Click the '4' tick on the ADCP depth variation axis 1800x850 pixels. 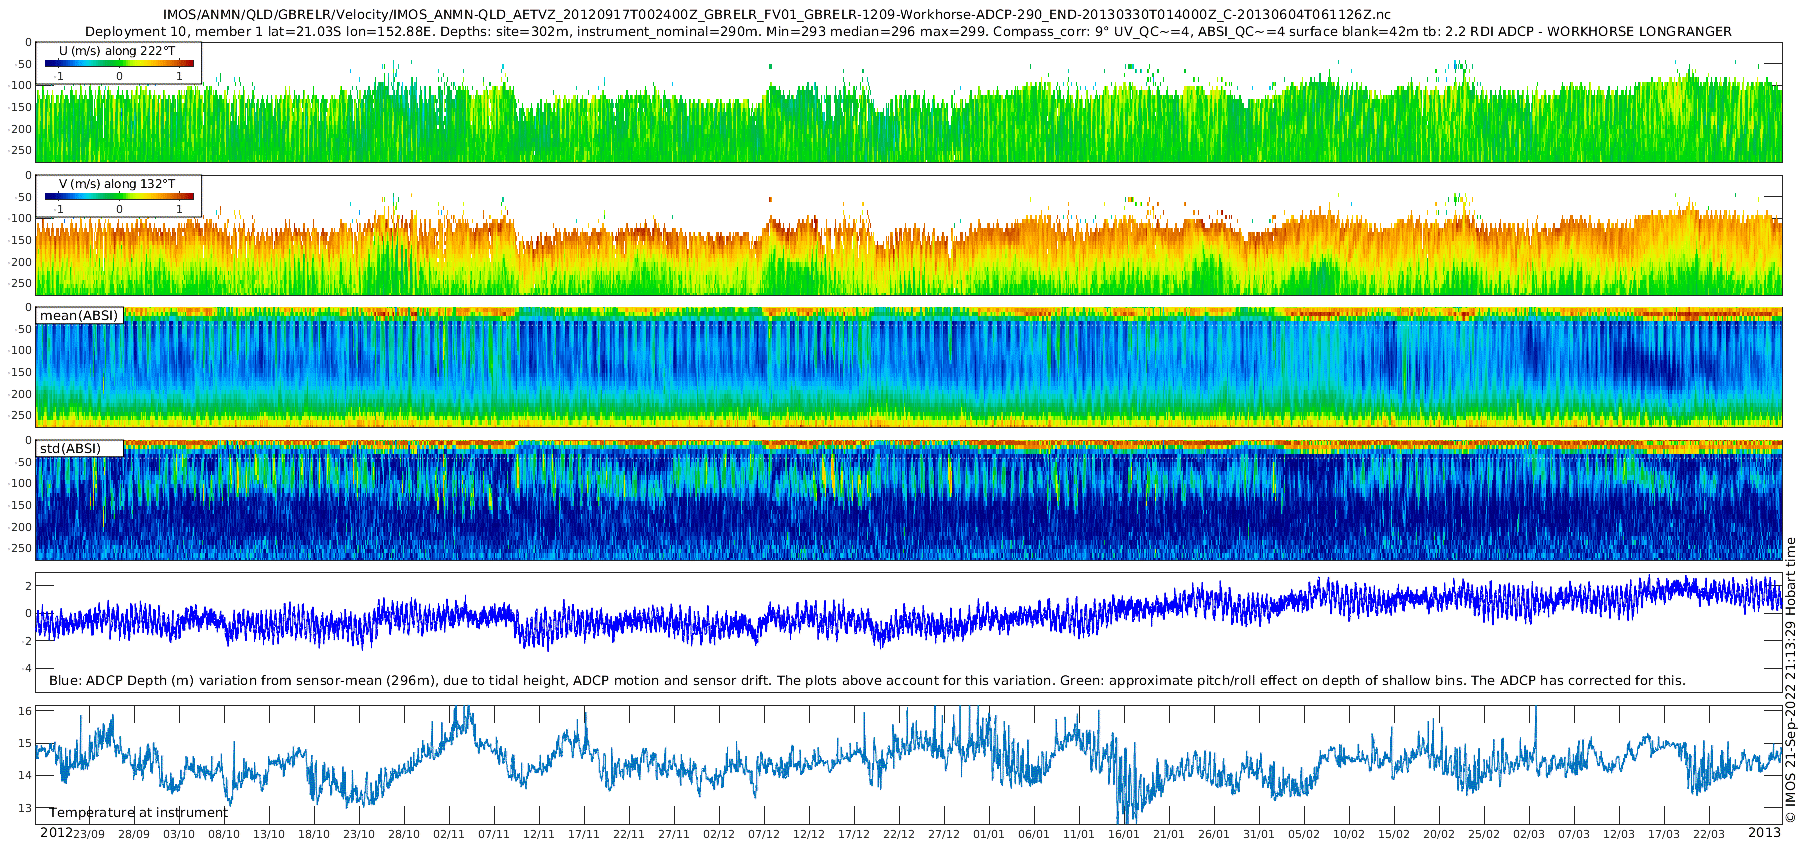pos(28,668)
